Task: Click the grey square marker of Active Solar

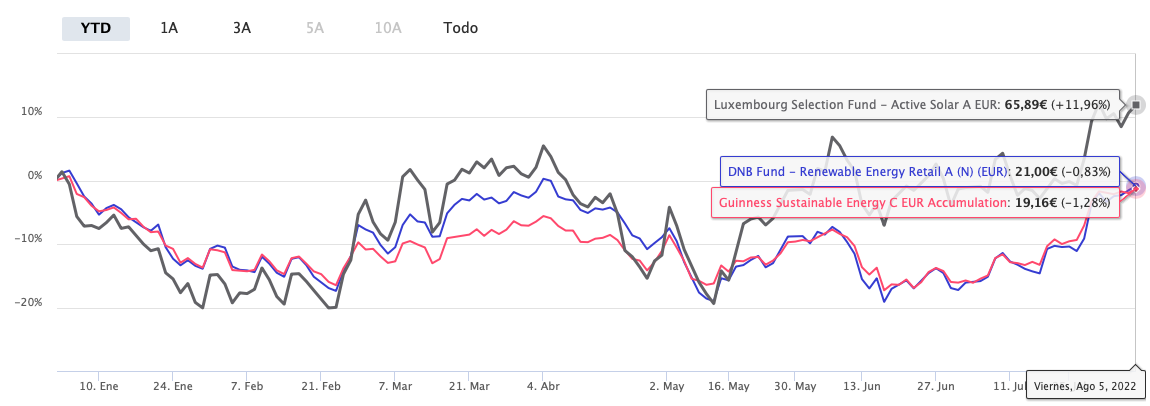Action: click(x=1136, y=104)
